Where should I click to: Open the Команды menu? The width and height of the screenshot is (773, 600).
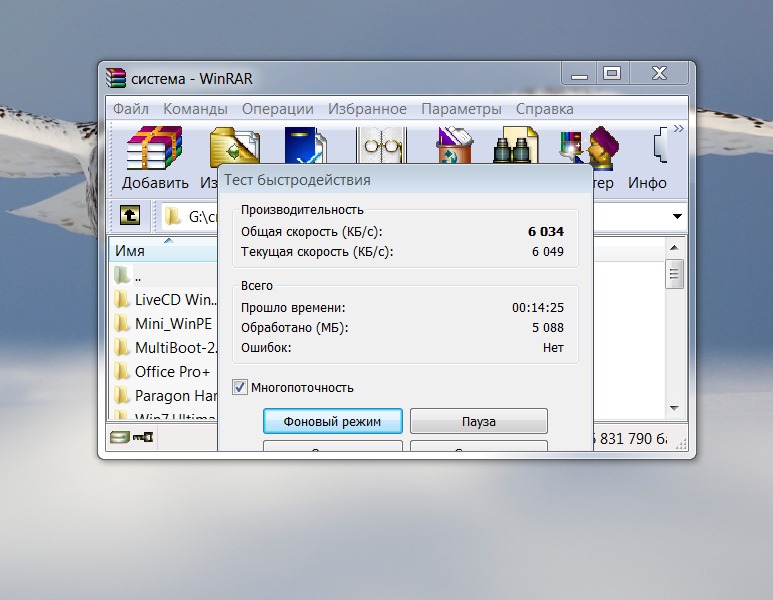click(x=195, y=109)
